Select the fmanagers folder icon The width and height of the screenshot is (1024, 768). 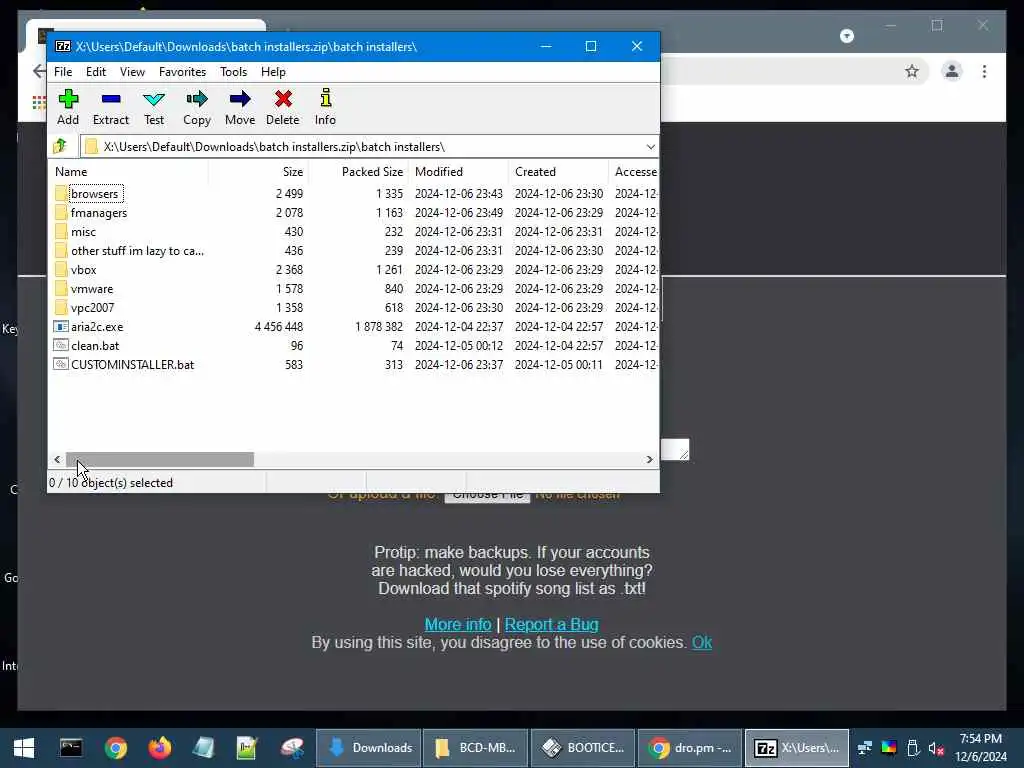point(61,212)
